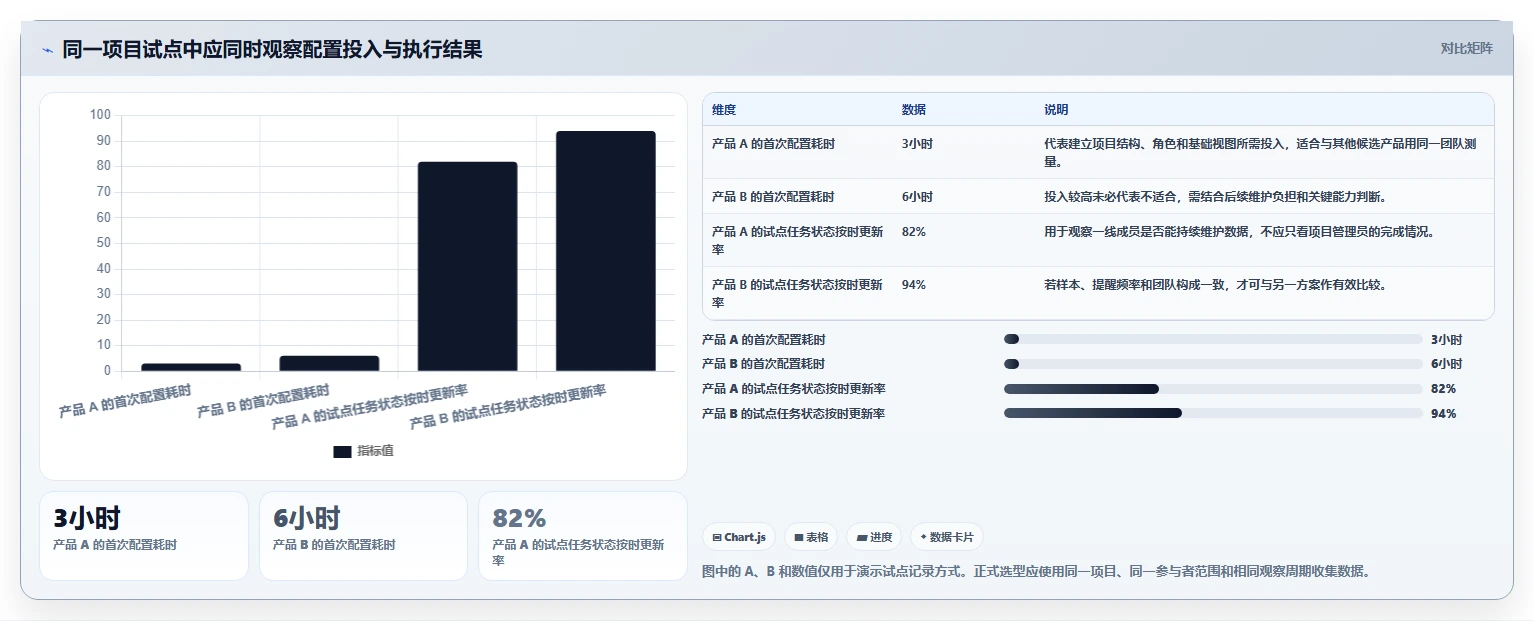Viewport: 1534px width, 621px height.
Task: Click the 3小时 value ending the first progress row
Action: coord(1446,340)
